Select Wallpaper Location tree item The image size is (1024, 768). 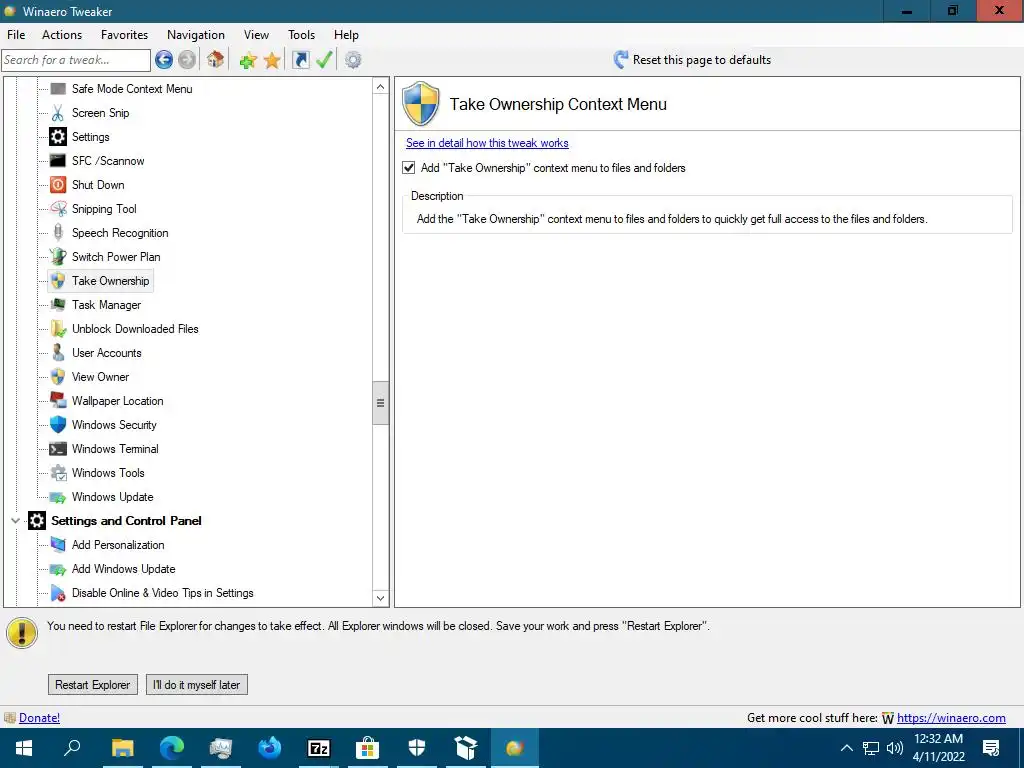point(118,401)
